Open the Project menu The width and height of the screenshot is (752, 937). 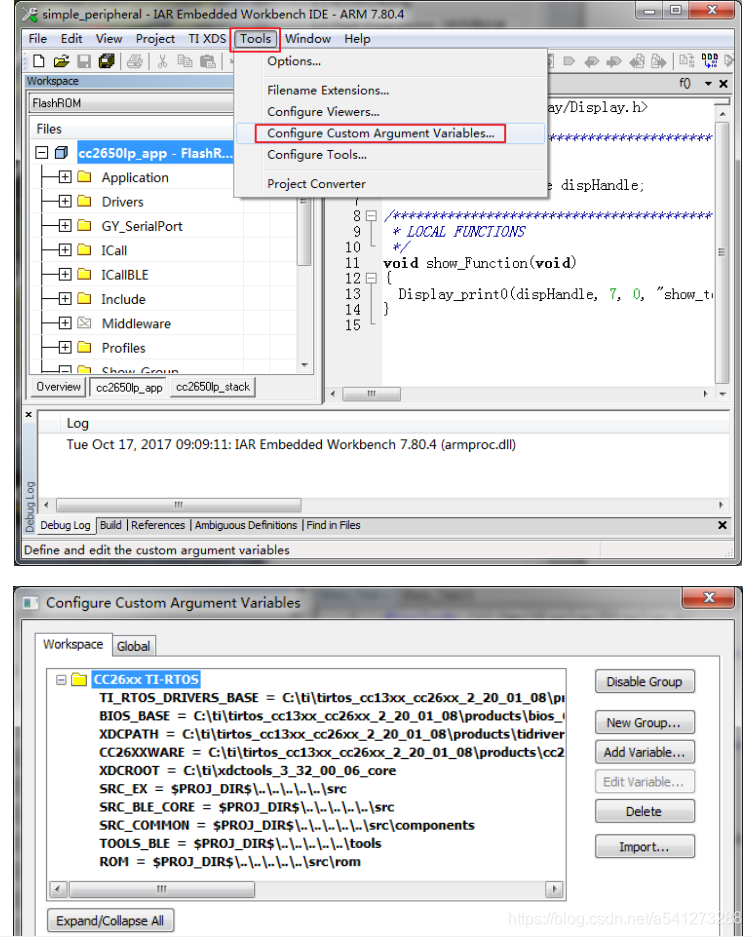[155, 39]
